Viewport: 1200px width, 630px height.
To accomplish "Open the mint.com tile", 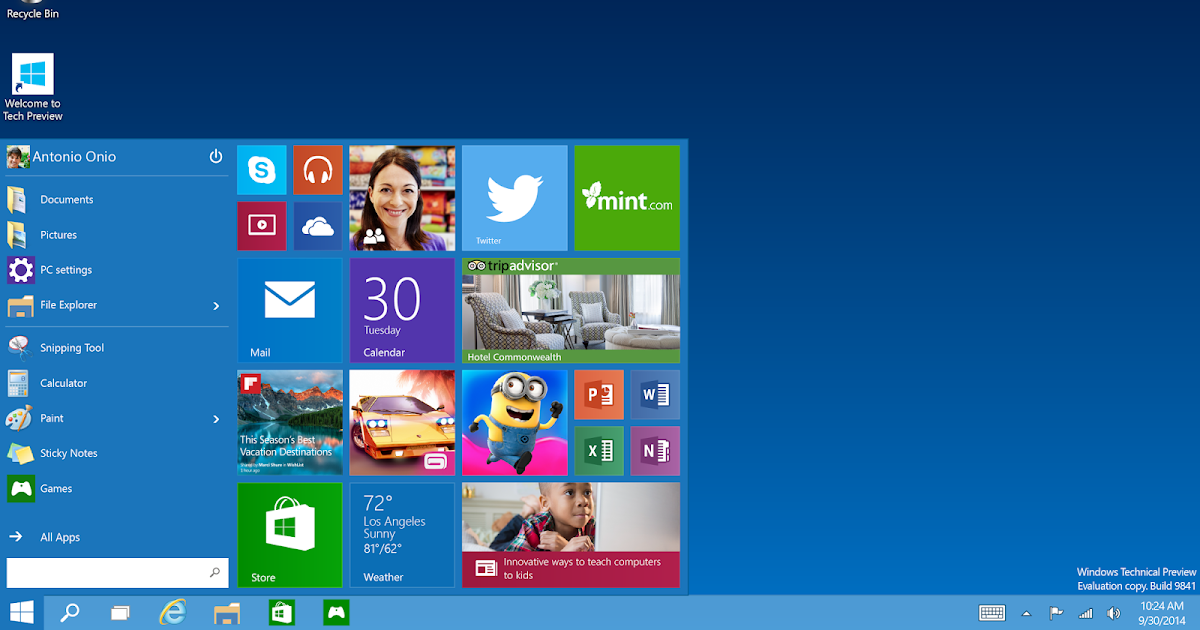I will (627, 198).
